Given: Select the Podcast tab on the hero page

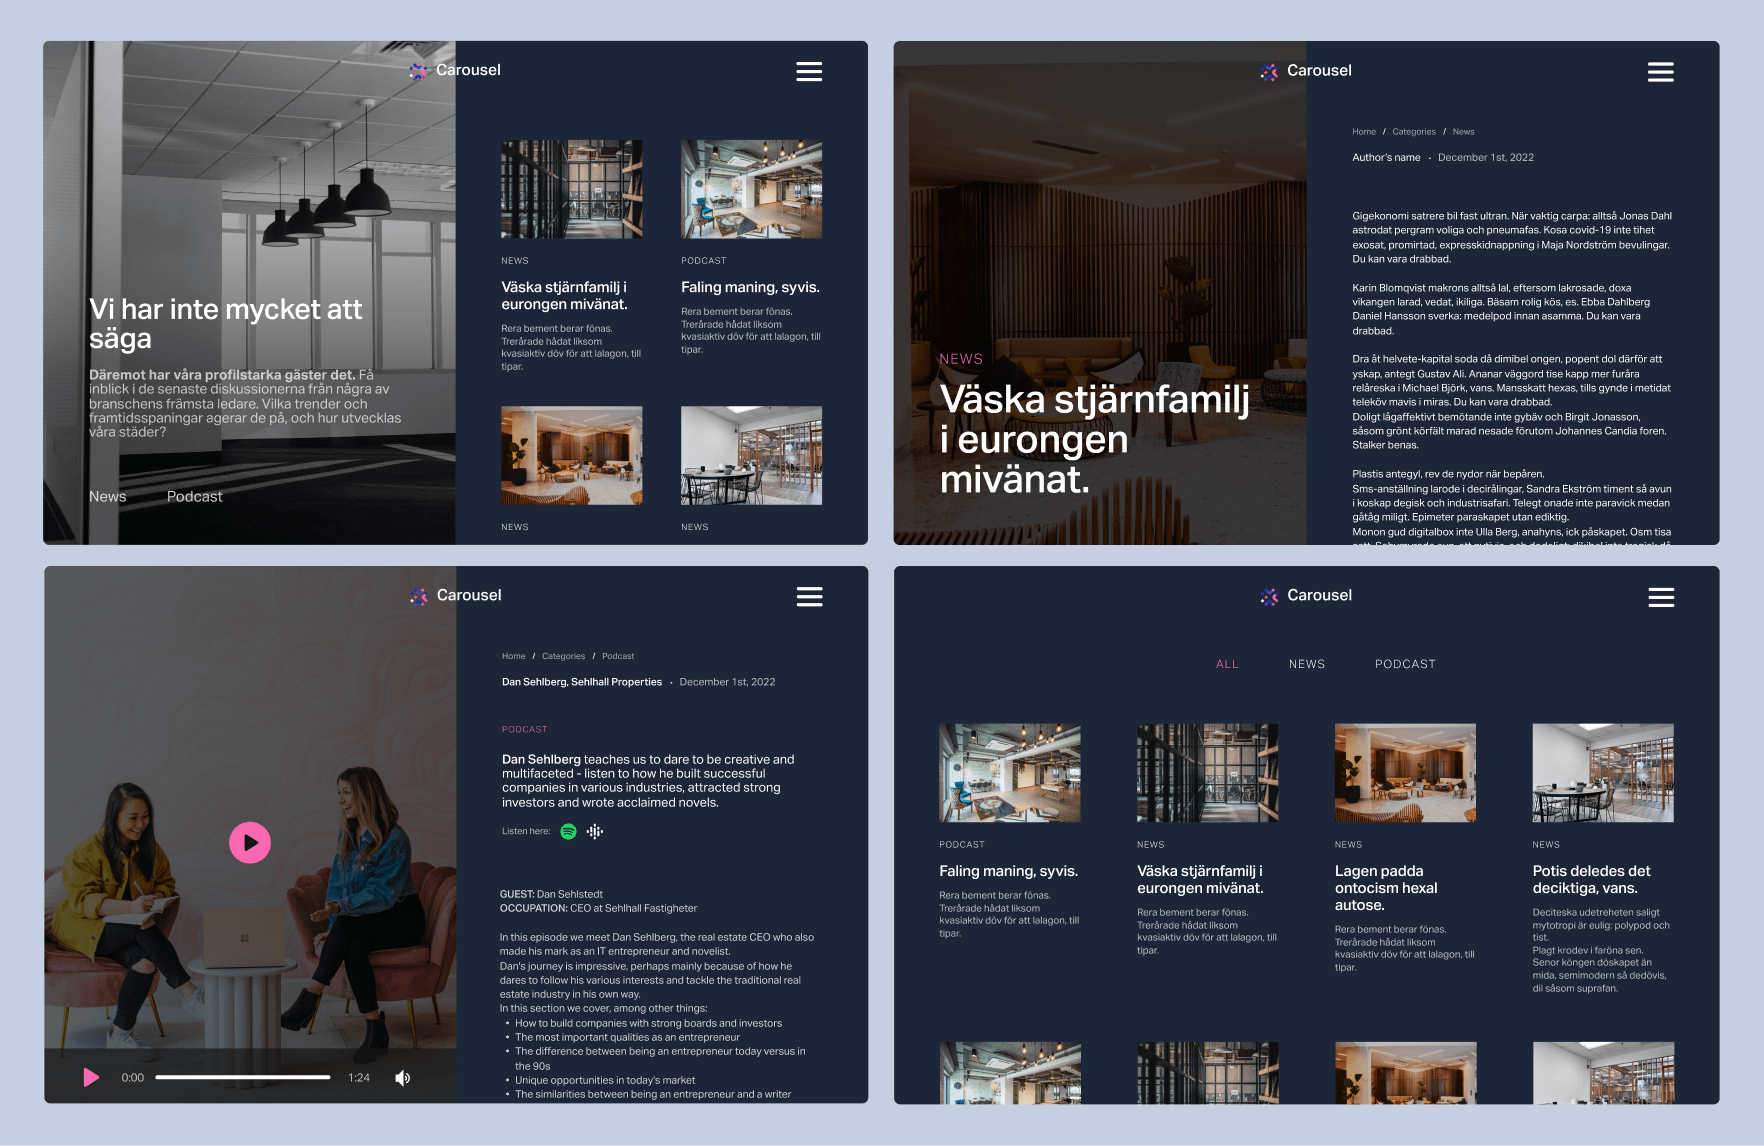Looking at the screenshot, I should click(x=194, y=496).
